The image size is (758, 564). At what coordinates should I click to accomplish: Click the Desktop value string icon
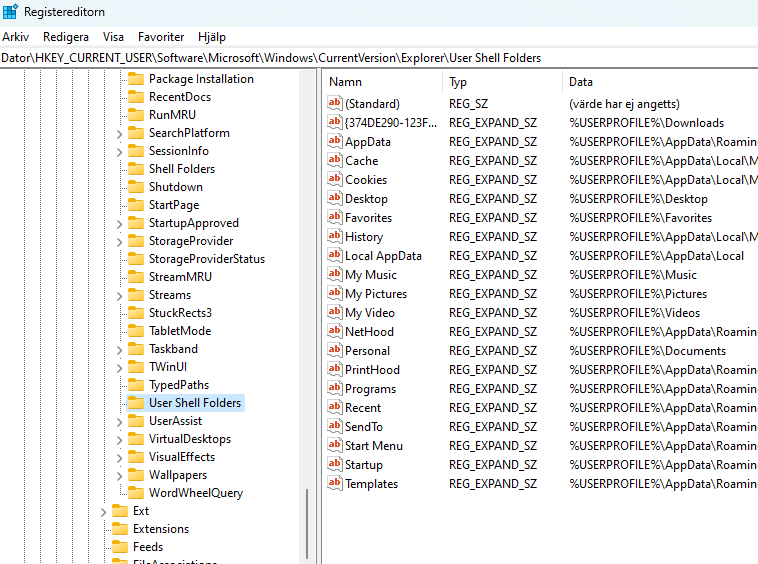[x=335, y=198]
